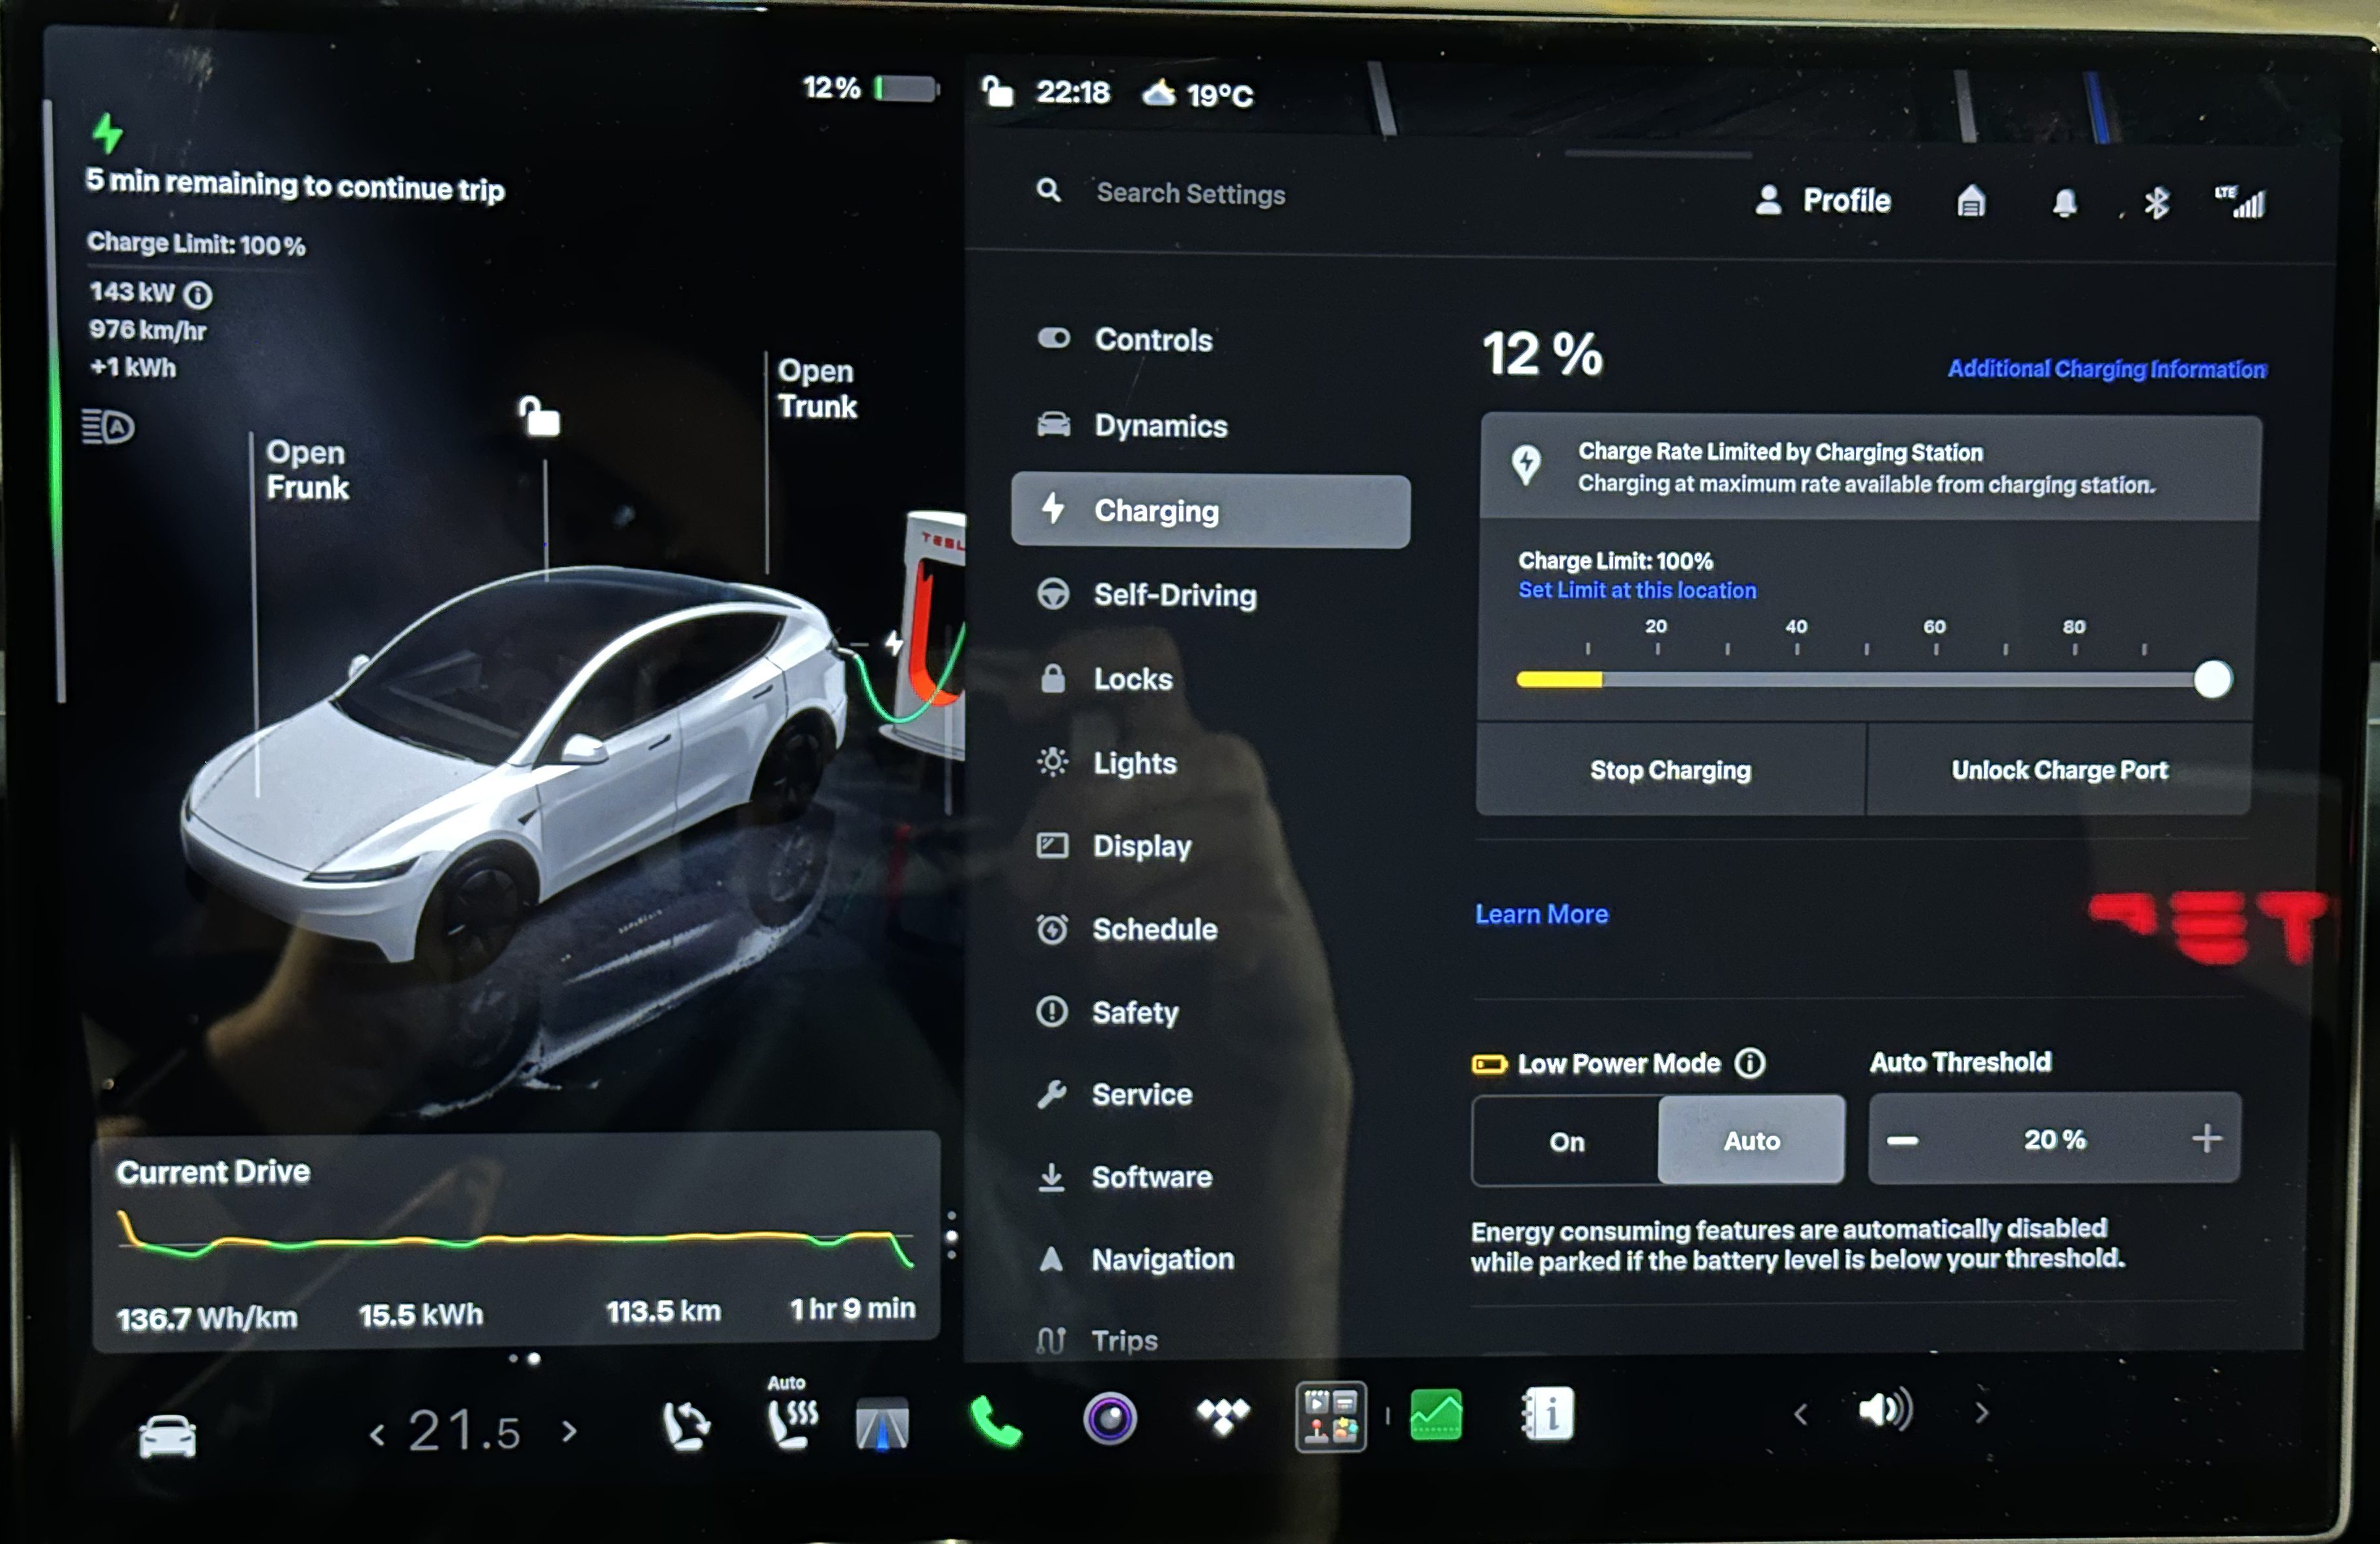Open the owner's manual info app
Viewport: 2380px width, 1544px height.
click(x=1547, y=1414)
